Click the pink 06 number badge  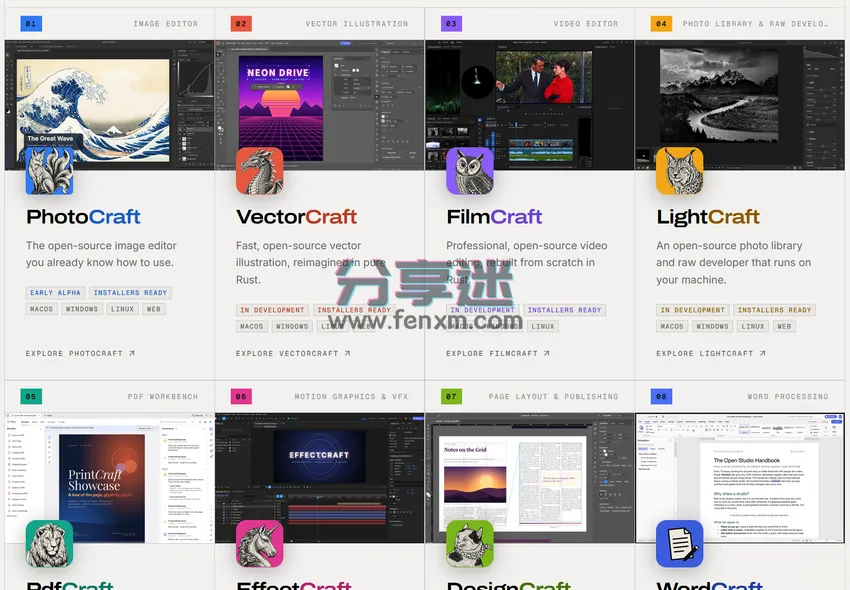pyautogui.click(x=241, y=396)
